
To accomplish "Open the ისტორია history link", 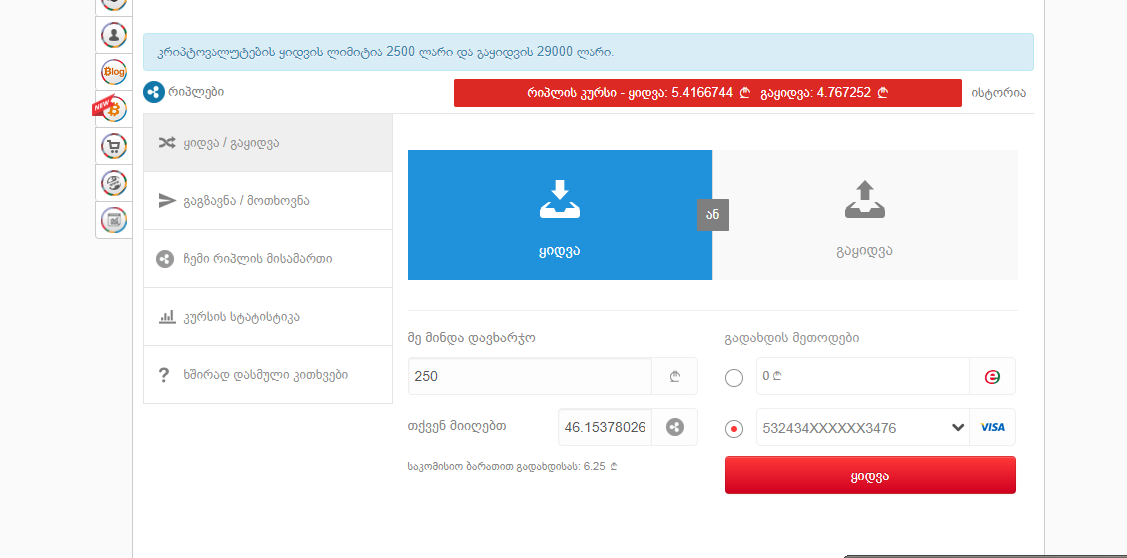I will point(998,93).
